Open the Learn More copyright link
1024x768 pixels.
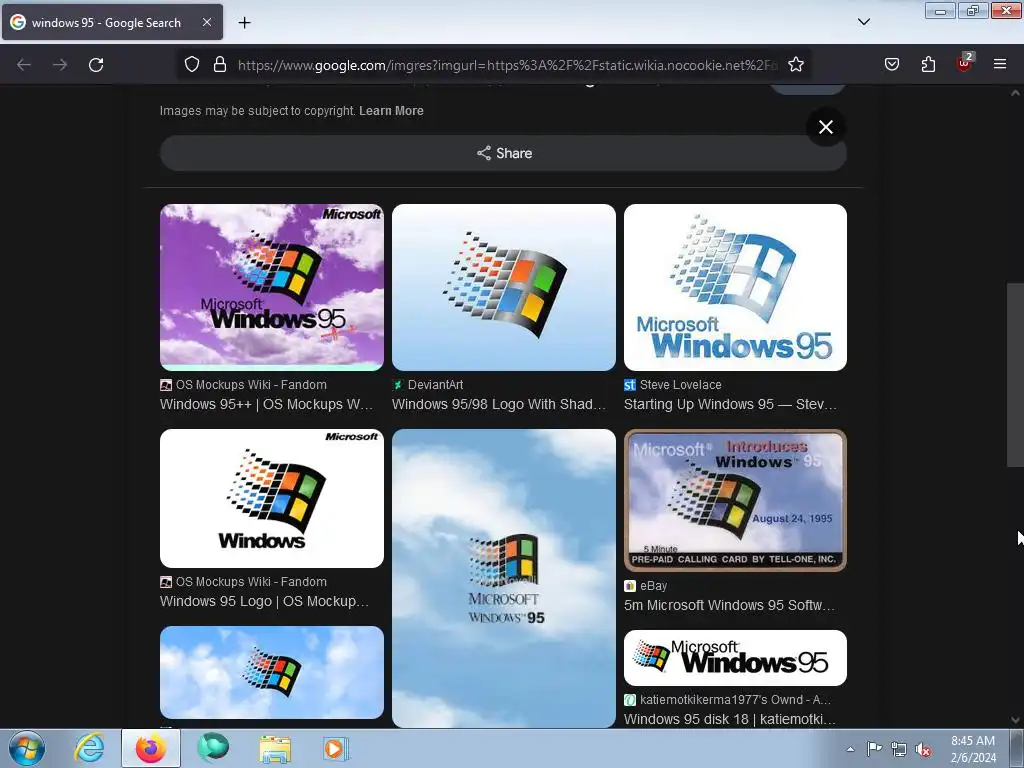click(391, 110)
